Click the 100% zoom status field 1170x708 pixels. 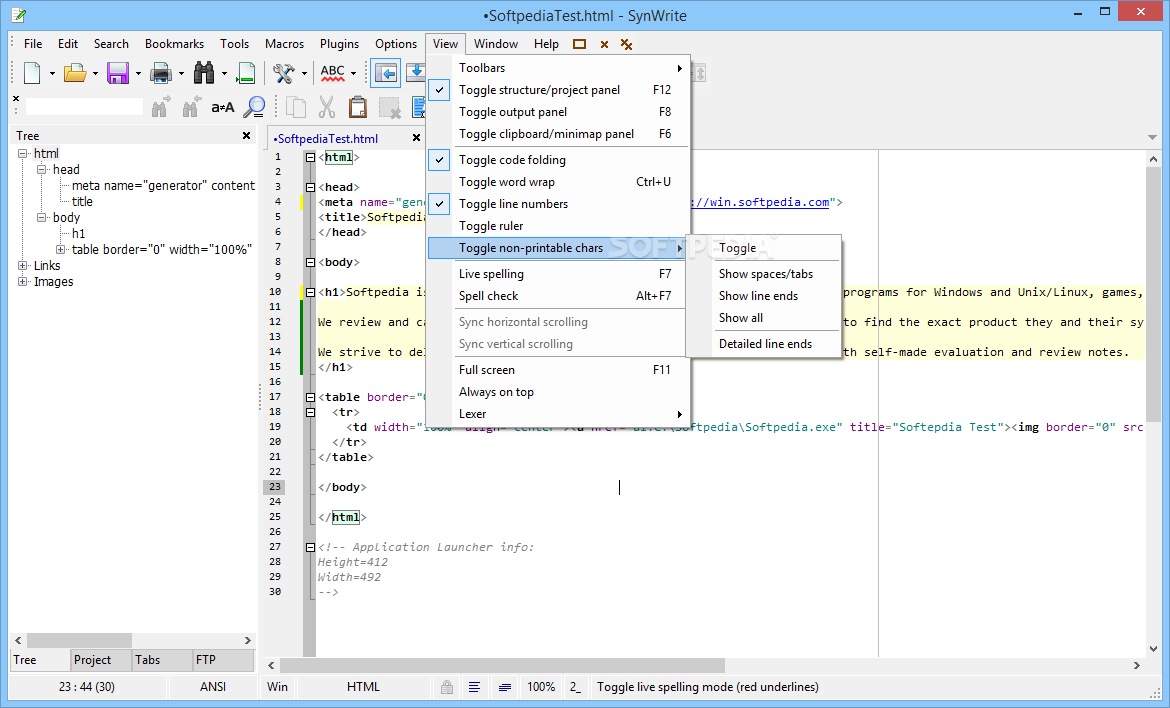click(541, 687)
